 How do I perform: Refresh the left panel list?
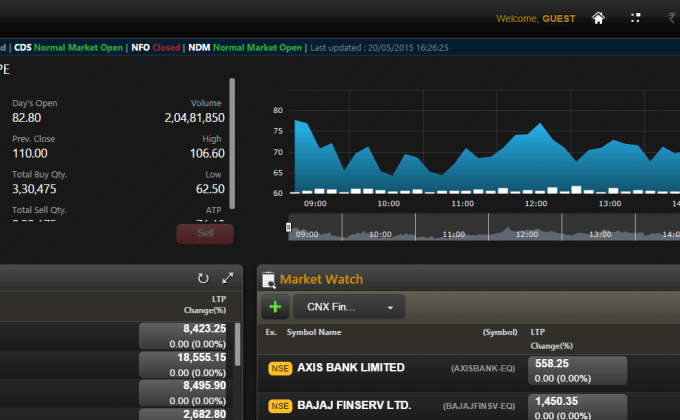tap(203, 278)
